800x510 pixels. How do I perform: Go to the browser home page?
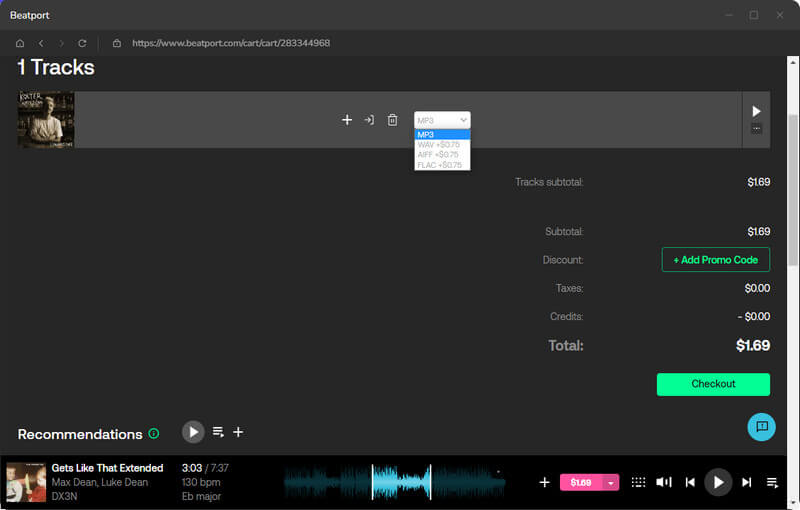tap(20, 43)
